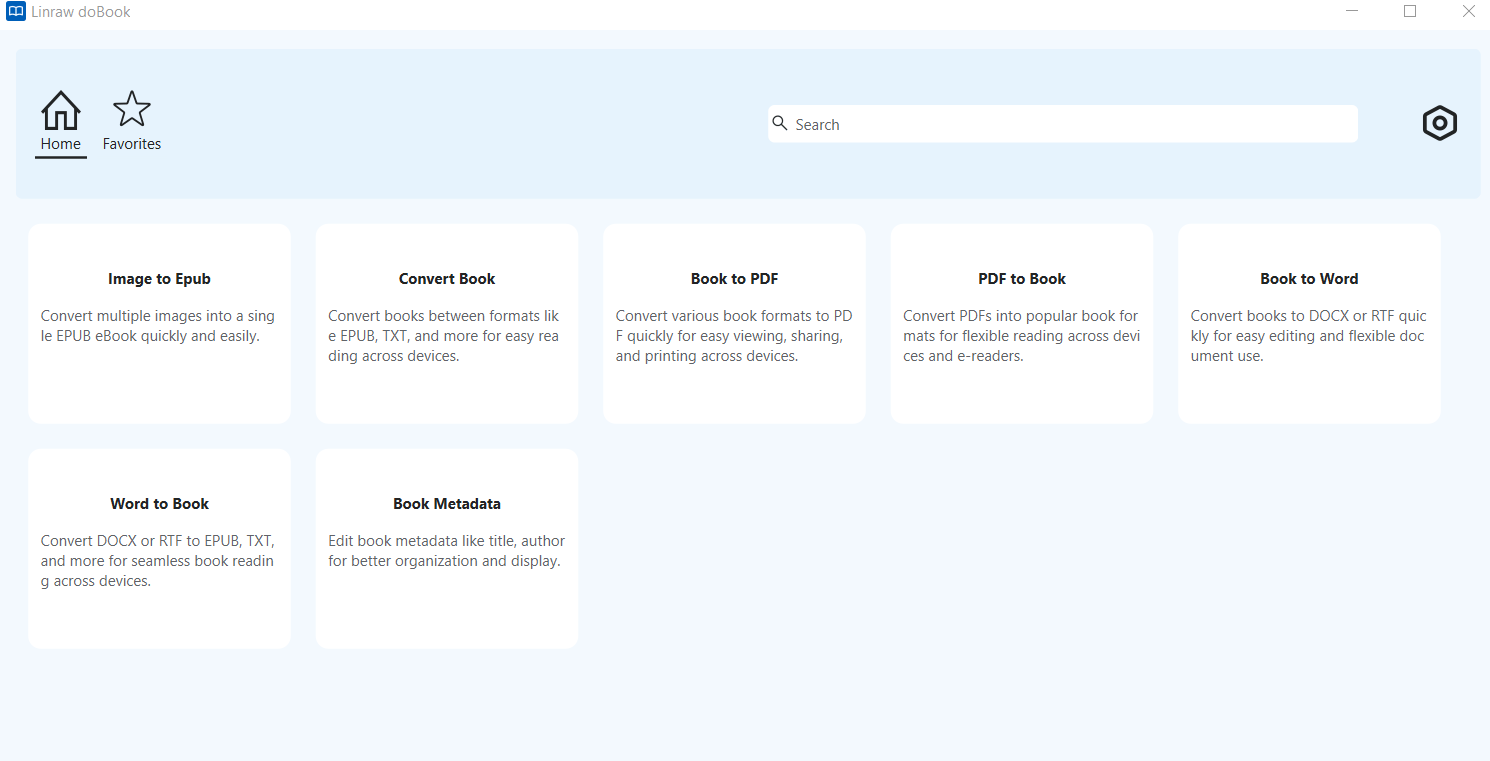Open the Image to Epub tool
Viewport: 1490px width, 761px height.
pyautogui.click(x=160, y=323)
